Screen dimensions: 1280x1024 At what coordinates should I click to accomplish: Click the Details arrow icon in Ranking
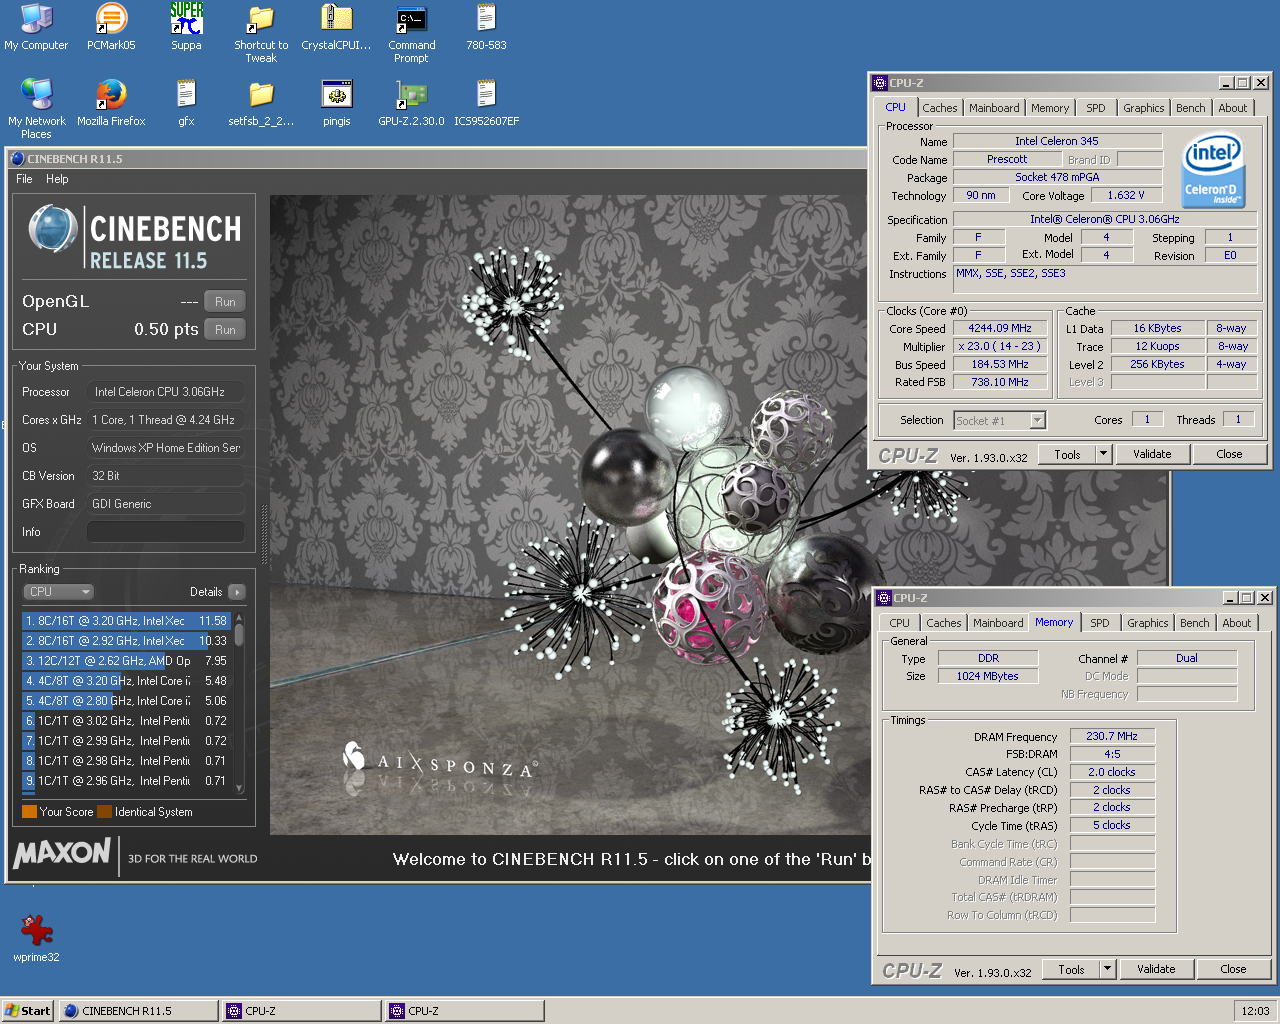[x=237, y=592]
